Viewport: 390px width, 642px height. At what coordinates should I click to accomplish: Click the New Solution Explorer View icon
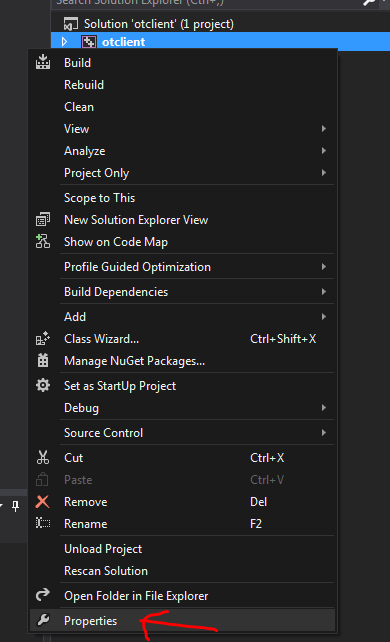(43, 219)
